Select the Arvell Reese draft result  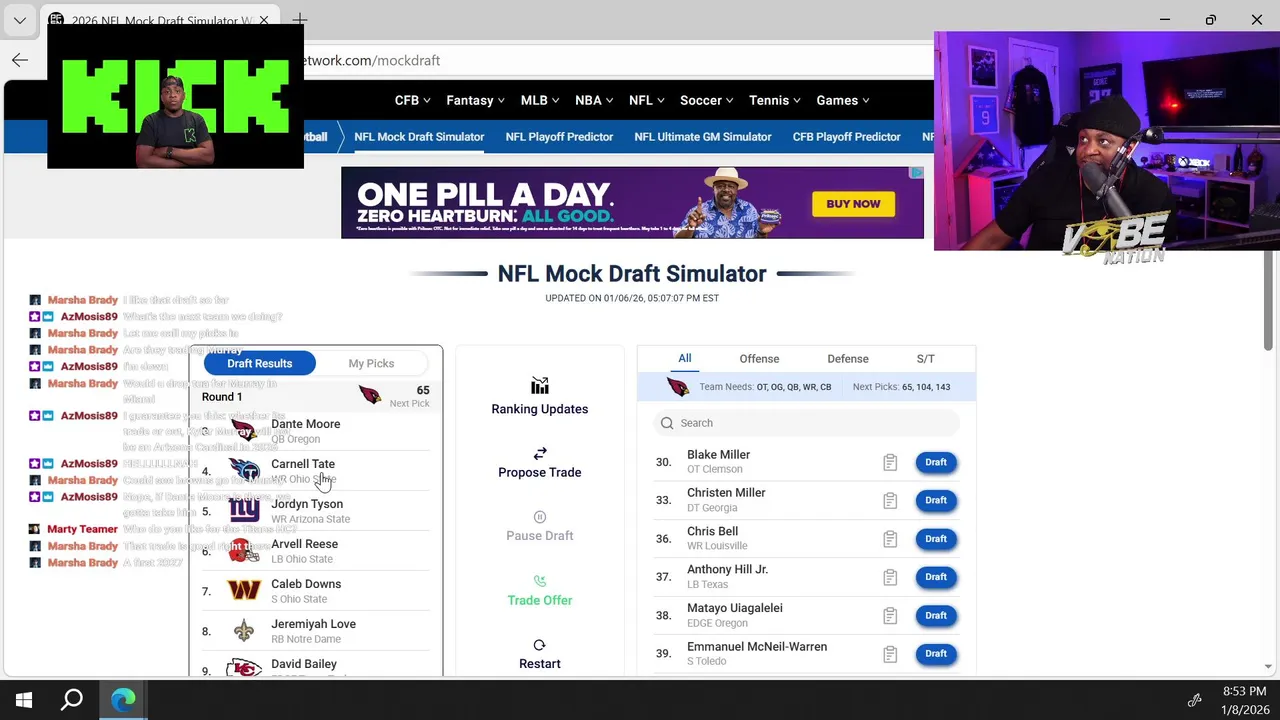click(x=316, y=550)
